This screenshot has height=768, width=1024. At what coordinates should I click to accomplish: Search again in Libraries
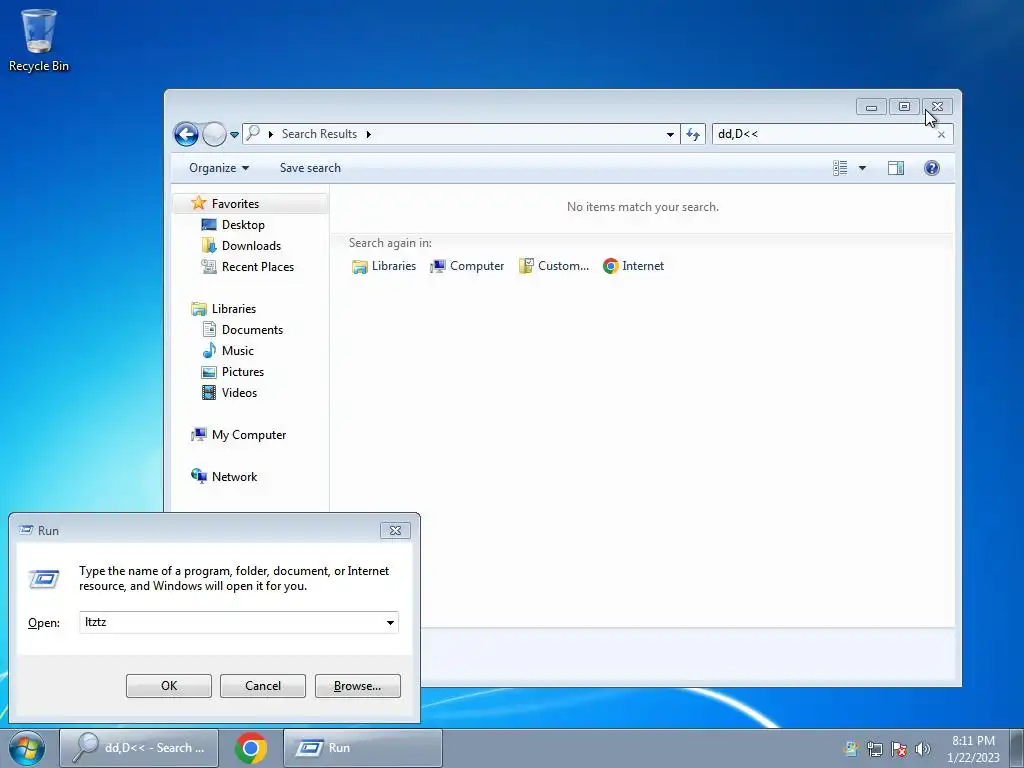(x=383, y=266)
